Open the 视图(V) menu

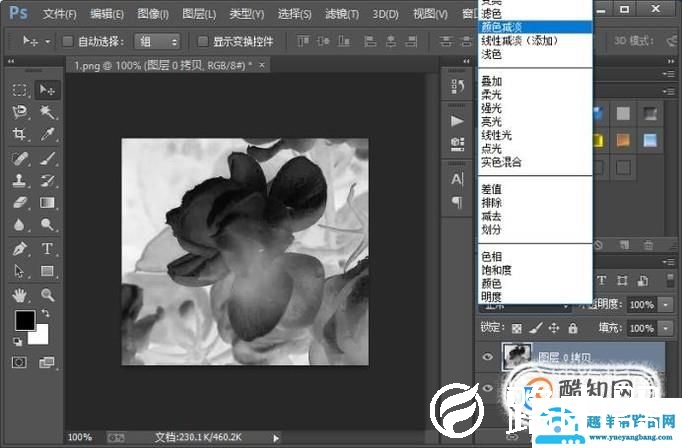[430, 14]
